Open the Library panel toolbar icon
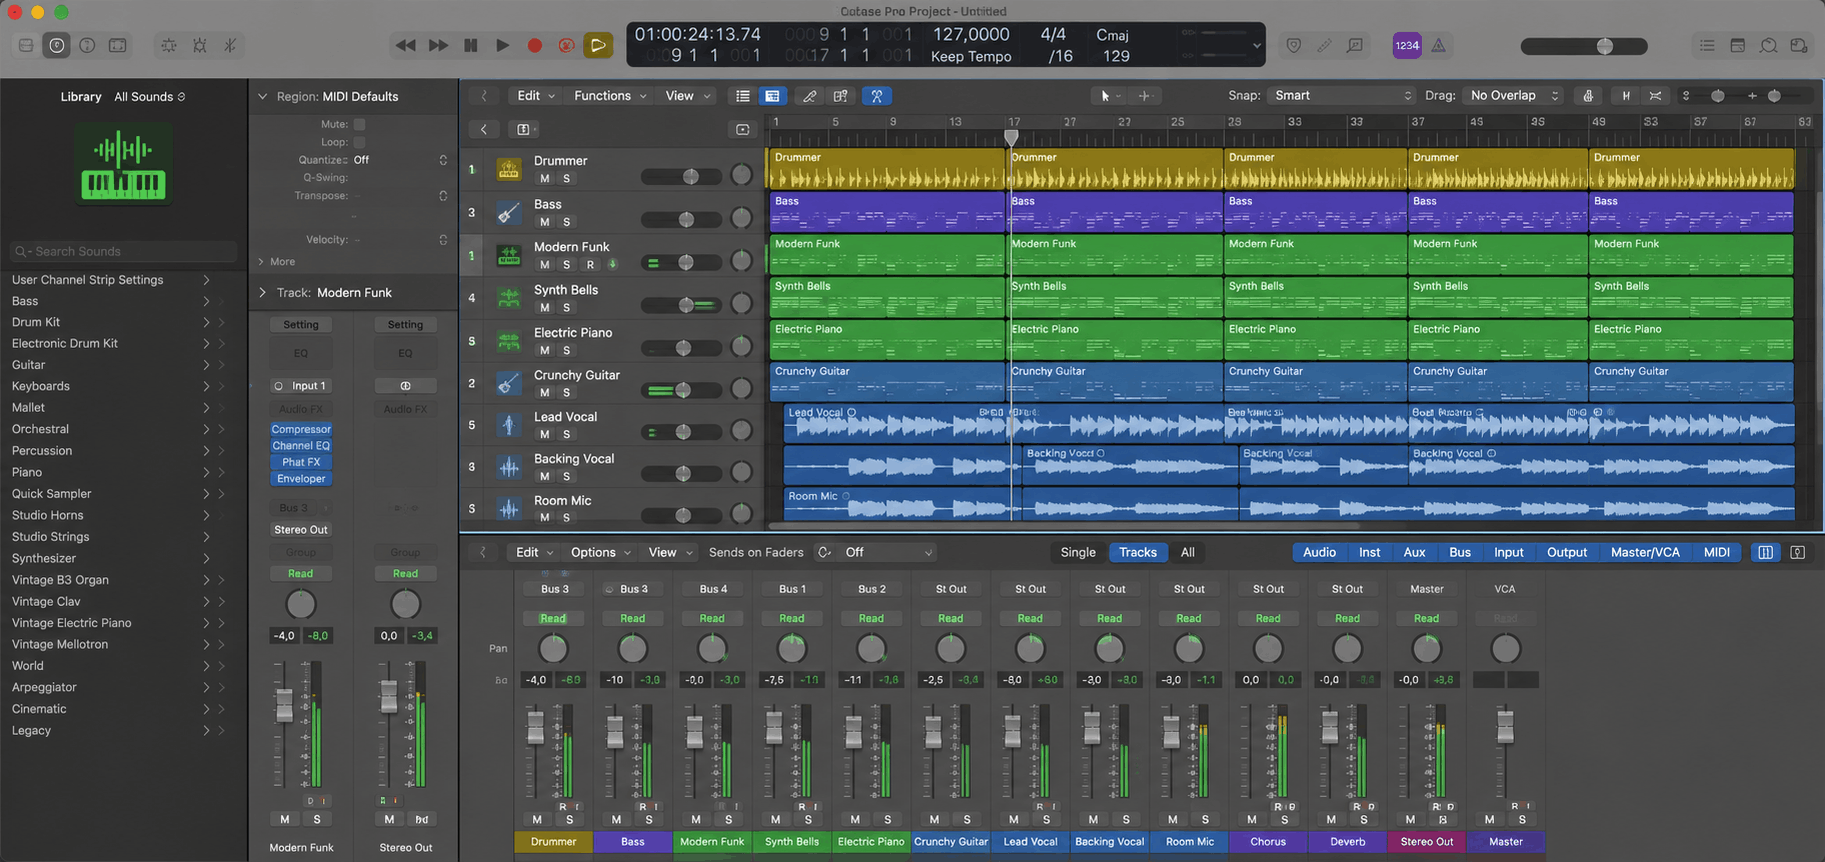Image resolution: width=1825 pixels, height=862 pixels. pos(26,45)
